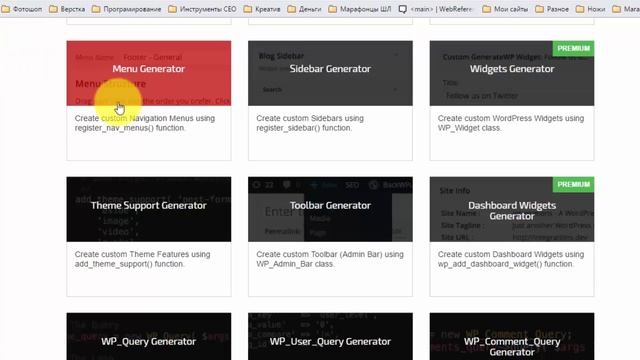The height and width of the screenshot is (360, 640).
Task: Open the Креатив bookmarks folder
Action: pos(262,9)
